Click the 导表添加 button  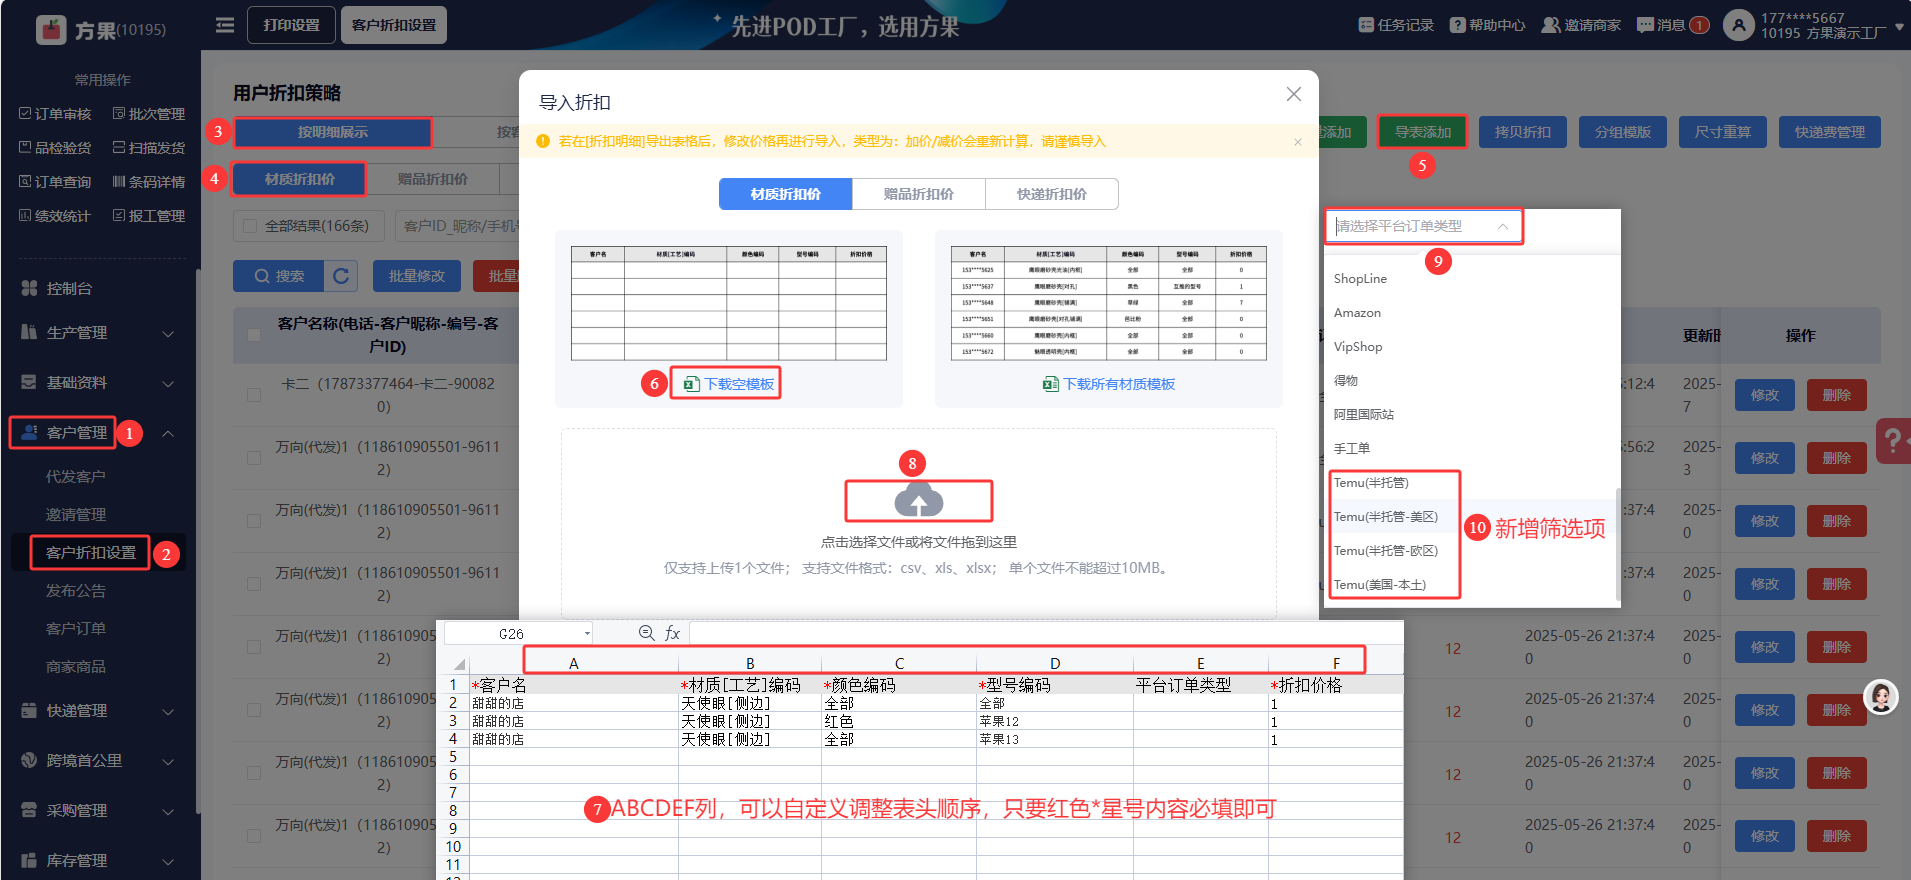click(1422, 132)
